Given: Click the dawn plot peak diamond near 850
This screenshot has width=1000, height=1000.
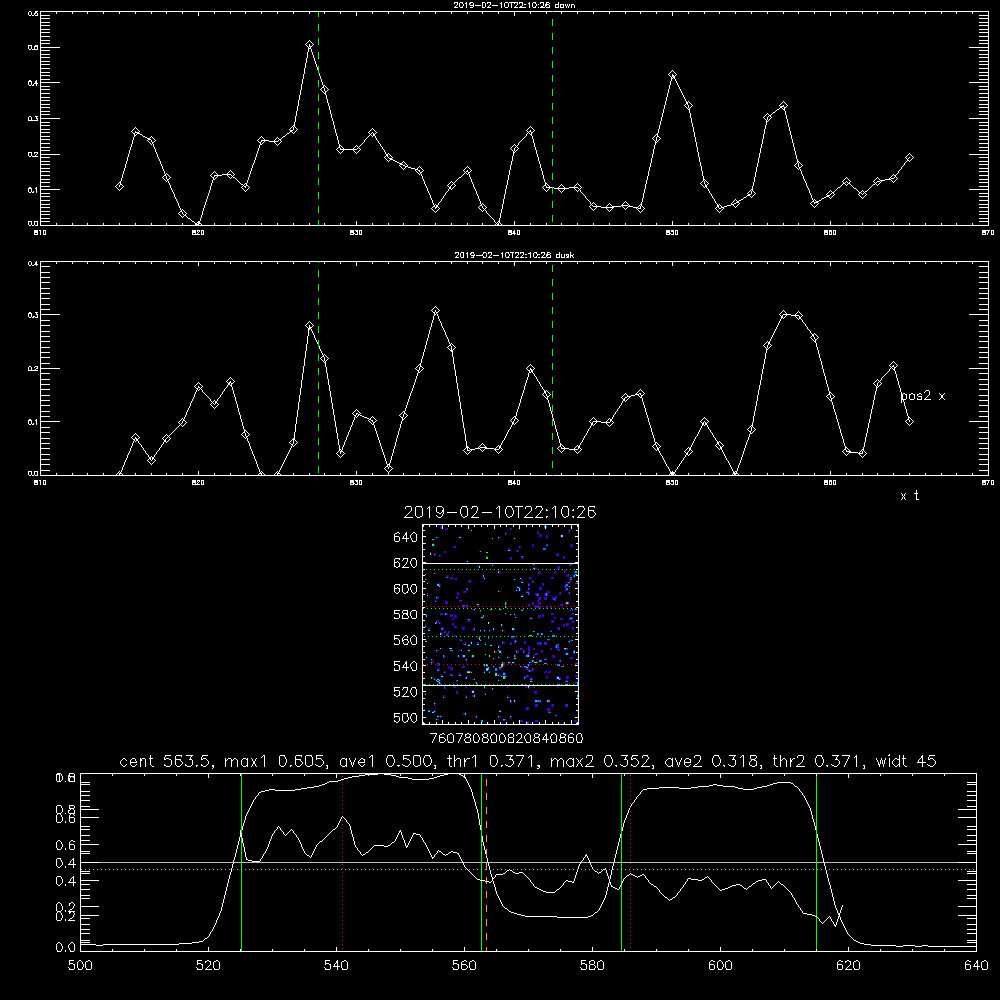Looking at the screenshot, I should point(672,75).
